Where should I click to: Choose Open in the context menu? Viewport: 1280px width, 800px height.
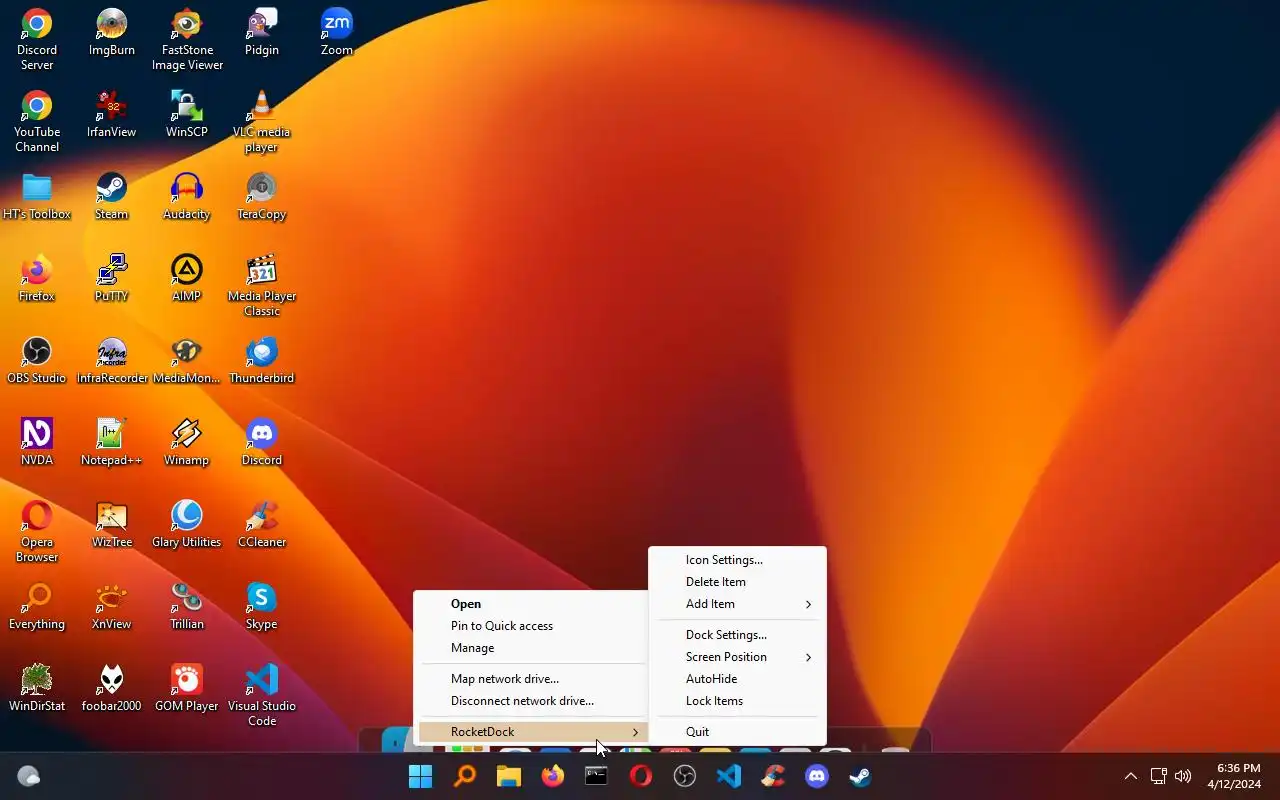point(532,604)
